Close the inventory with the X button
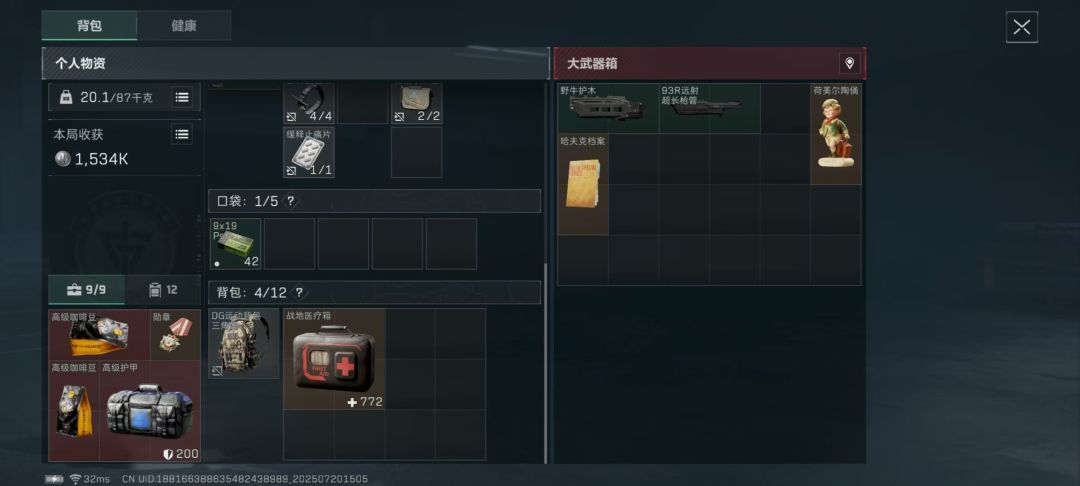The image size is (1080, 486). coord(1021,27)
